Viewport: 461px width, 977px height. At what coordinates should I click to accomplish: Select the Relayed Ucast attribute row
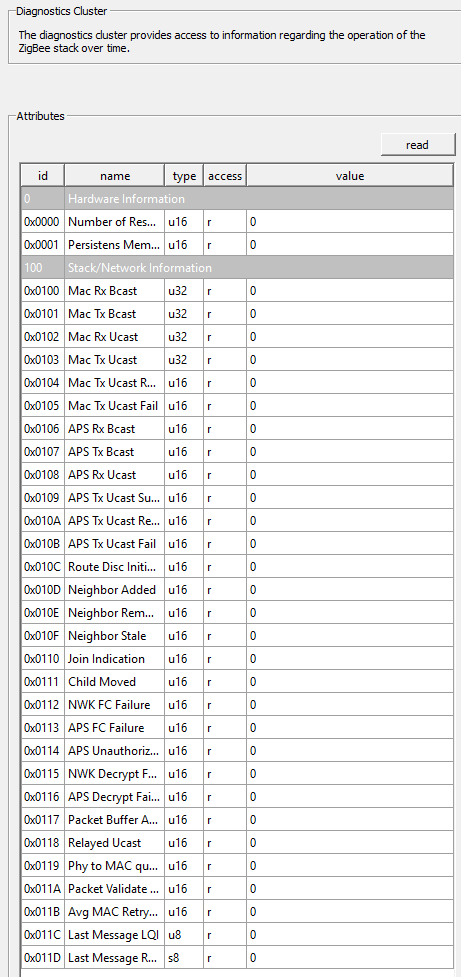coord(237,844)
